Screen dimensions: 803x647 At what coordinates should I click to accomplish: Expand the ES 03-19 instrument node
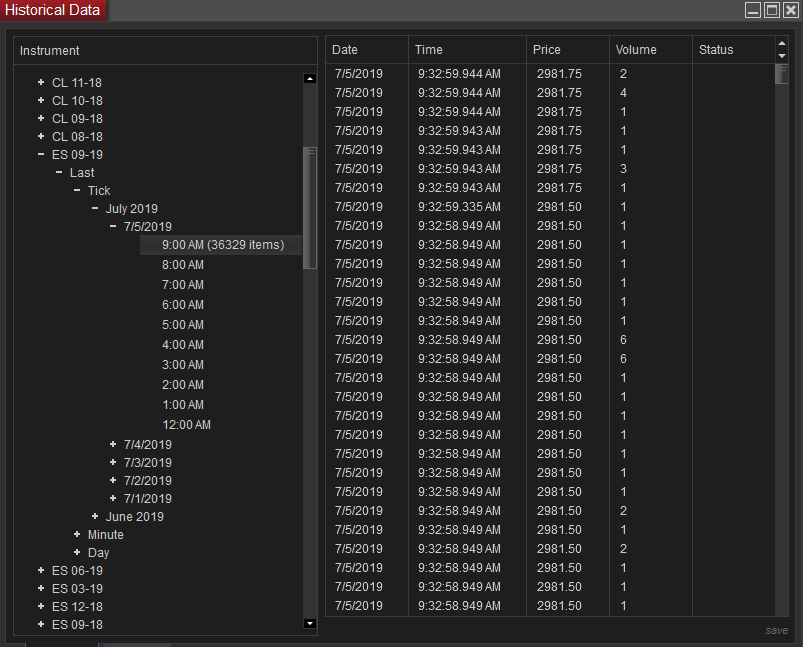coord(41,588)
